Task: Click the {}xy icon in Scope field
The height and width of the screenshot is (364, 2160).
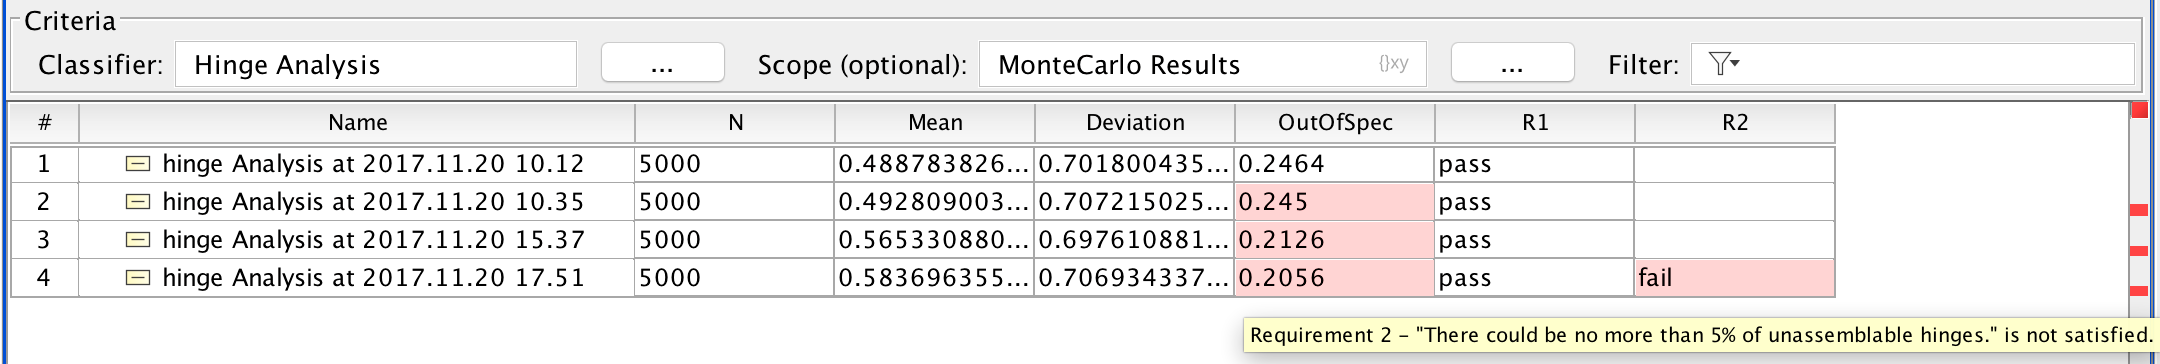Action: pos(1393,64)
